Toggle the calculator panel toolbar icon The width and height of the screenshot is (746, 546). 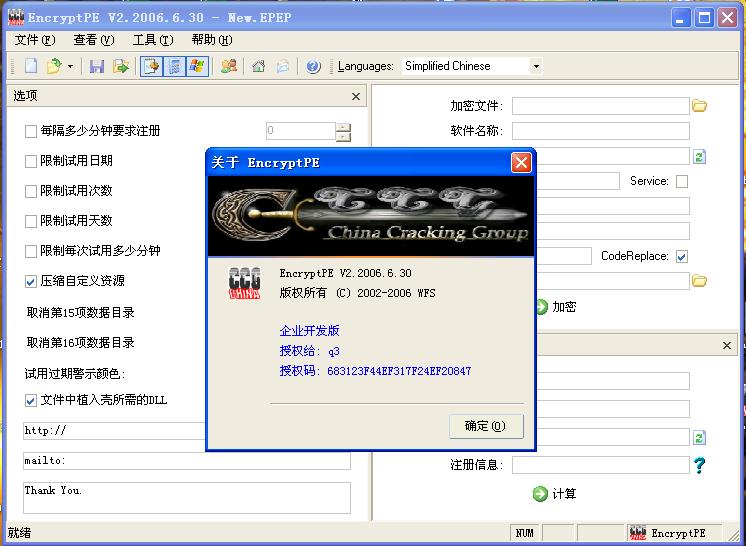tap(174, 66)
